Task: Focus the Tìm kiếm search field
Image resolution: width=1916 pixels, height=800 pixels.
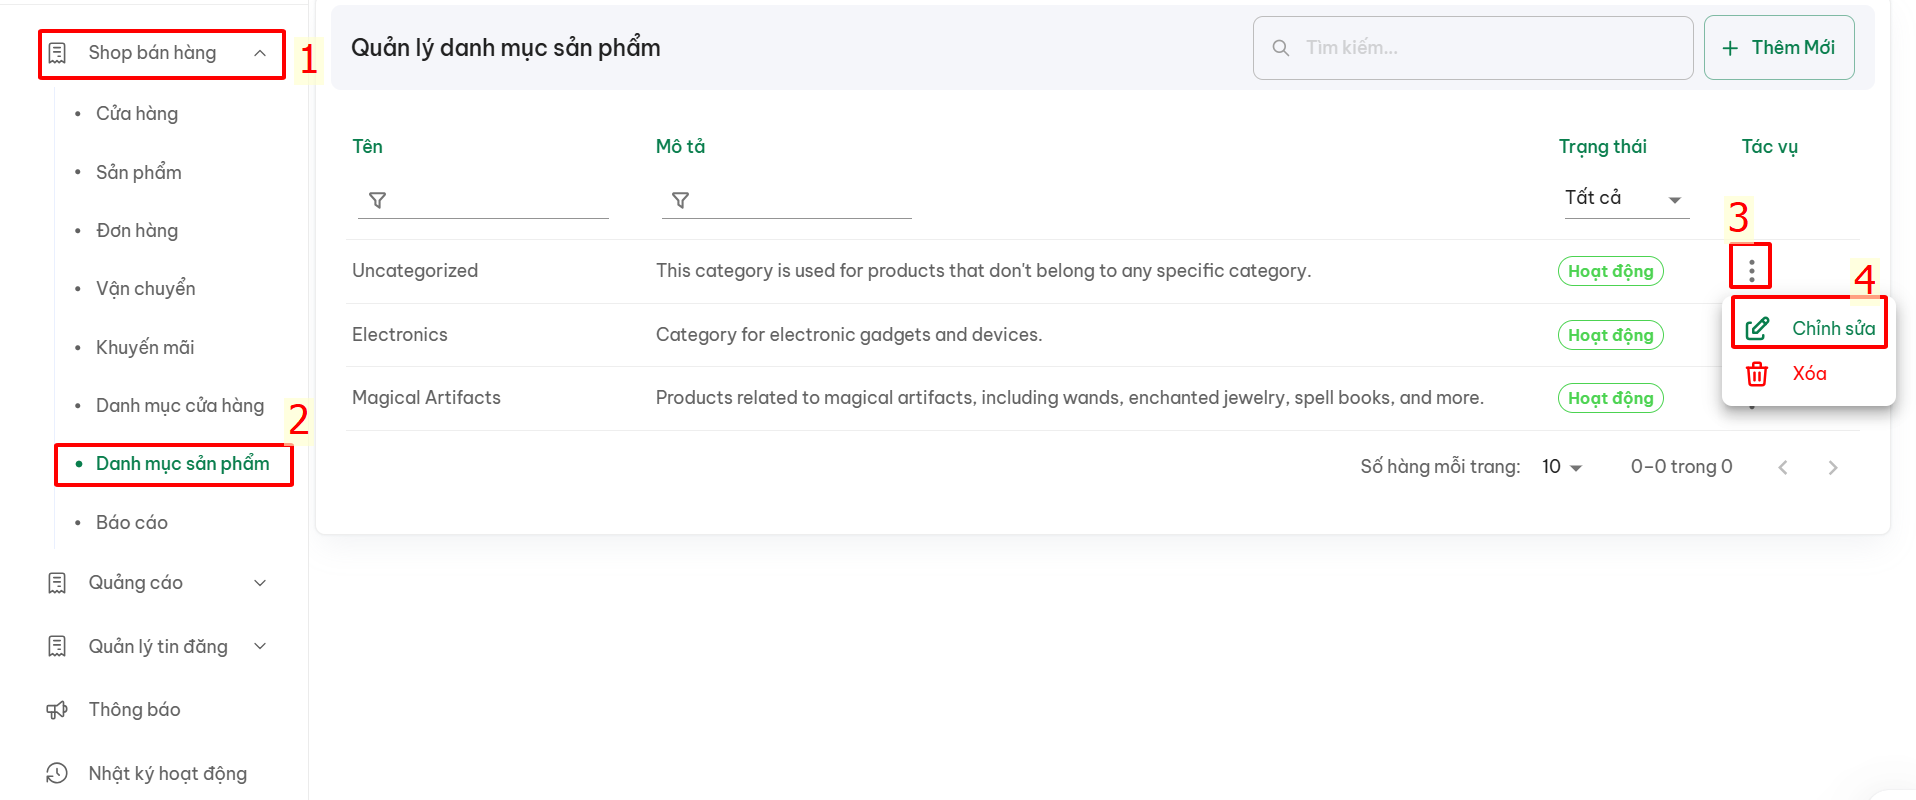Action: 1473,48
